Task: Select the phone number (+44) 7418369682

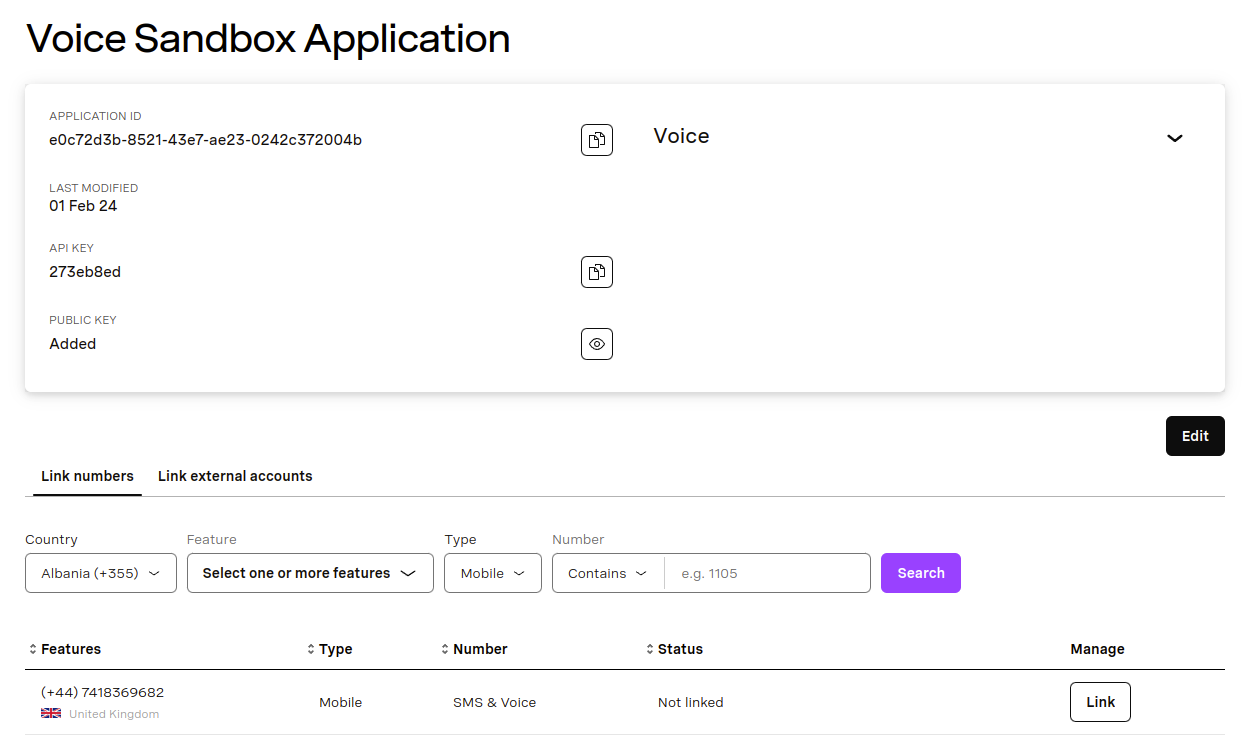Action: click(103, 691)
